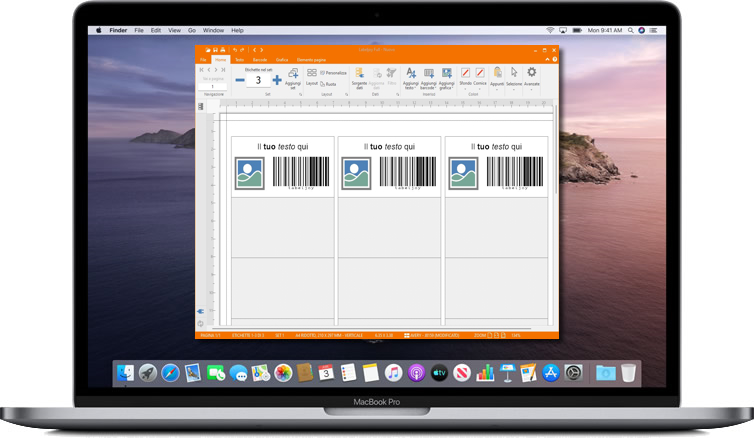Switch to the Home ribbon tab

tap(220, 60)
